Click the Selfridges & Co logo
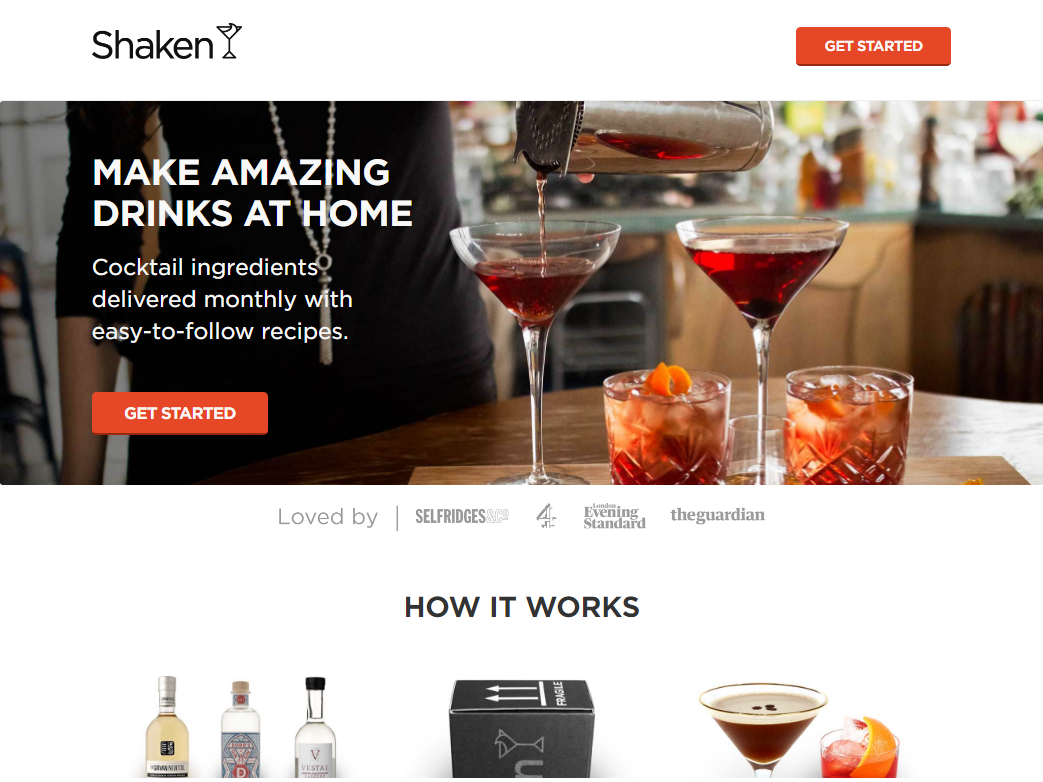This screenshot has height=782, width=1043. click(x=462, y=516)
